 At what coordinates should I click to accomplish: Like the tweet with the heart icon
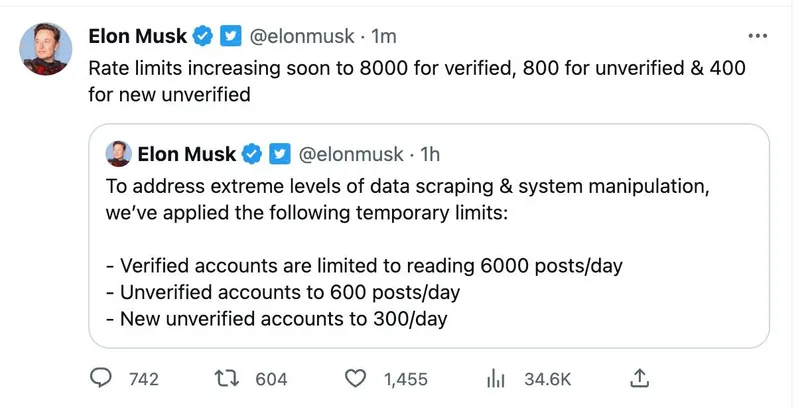tap(355, 378)
